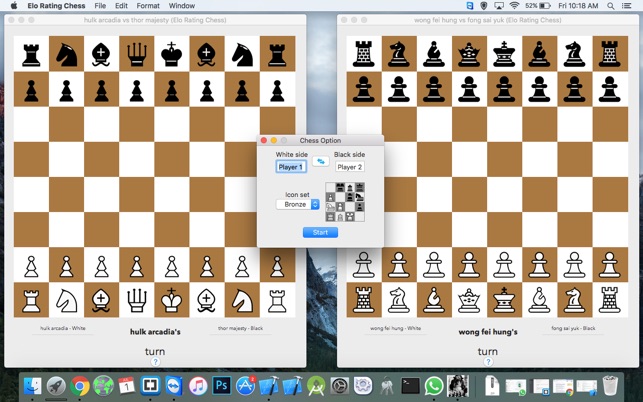The width and height of the screenshot is (643, 402).
Task: Click the swap sides arrows button
Action: 321,161
